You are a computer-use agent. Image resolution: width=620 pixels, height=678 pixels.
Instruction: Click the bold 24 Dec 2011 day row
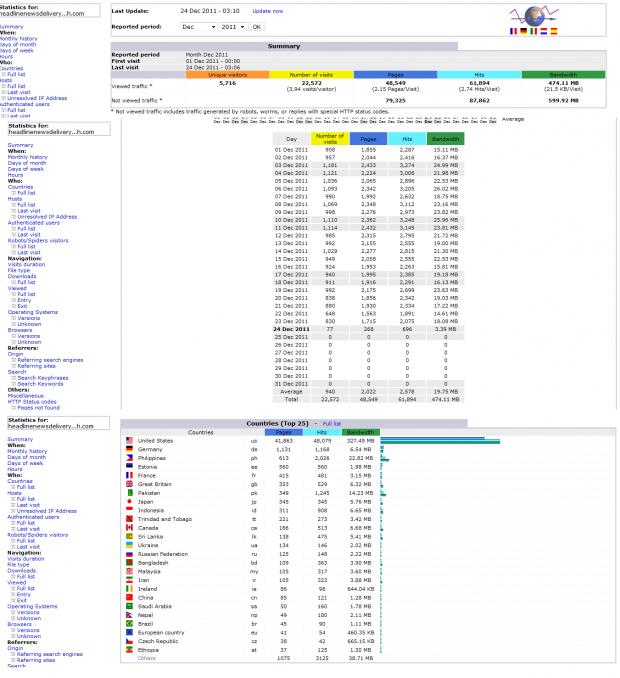[368, 329]
